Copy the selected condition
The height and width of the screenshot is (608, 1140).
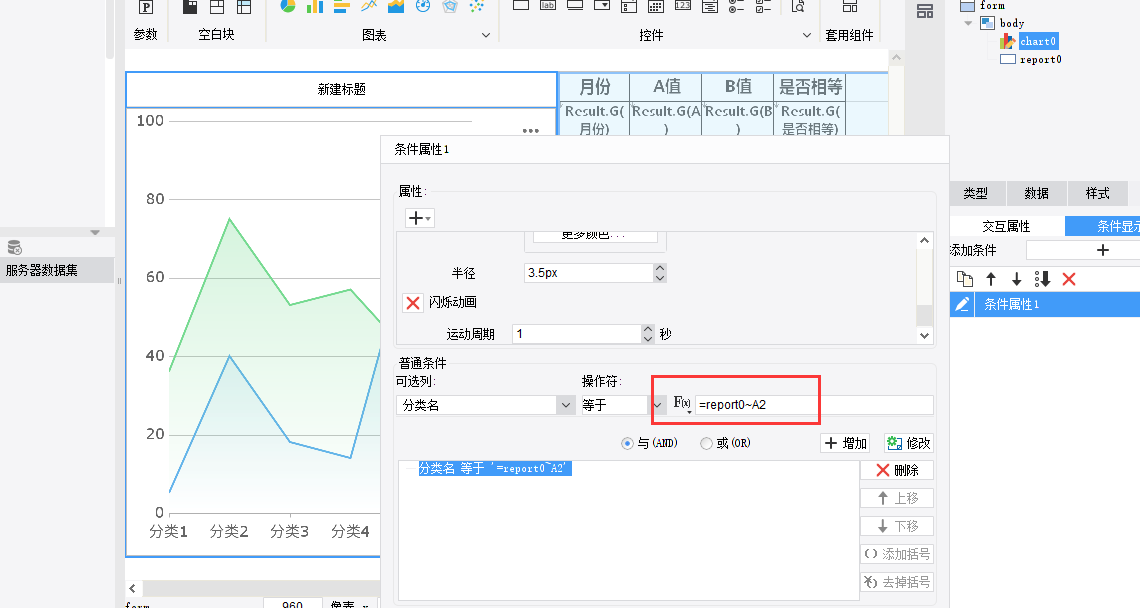pos(965,279)
